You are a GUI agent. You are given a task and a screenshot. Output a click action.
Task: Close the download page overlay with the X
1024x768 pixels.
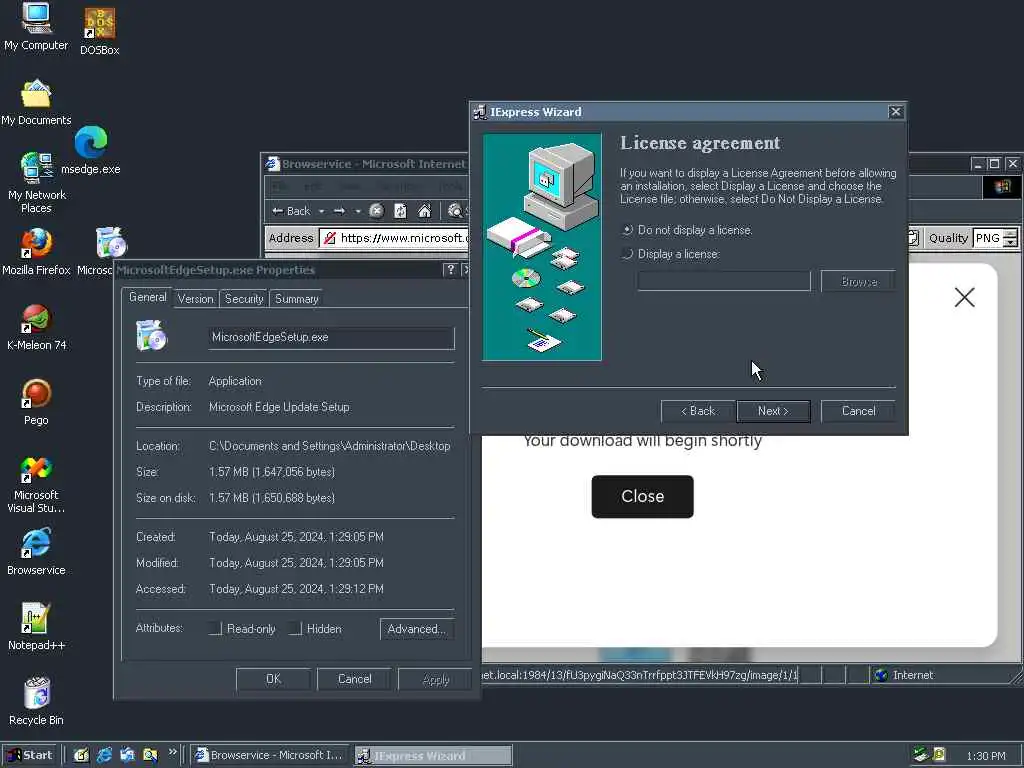[x=965, y=298]
